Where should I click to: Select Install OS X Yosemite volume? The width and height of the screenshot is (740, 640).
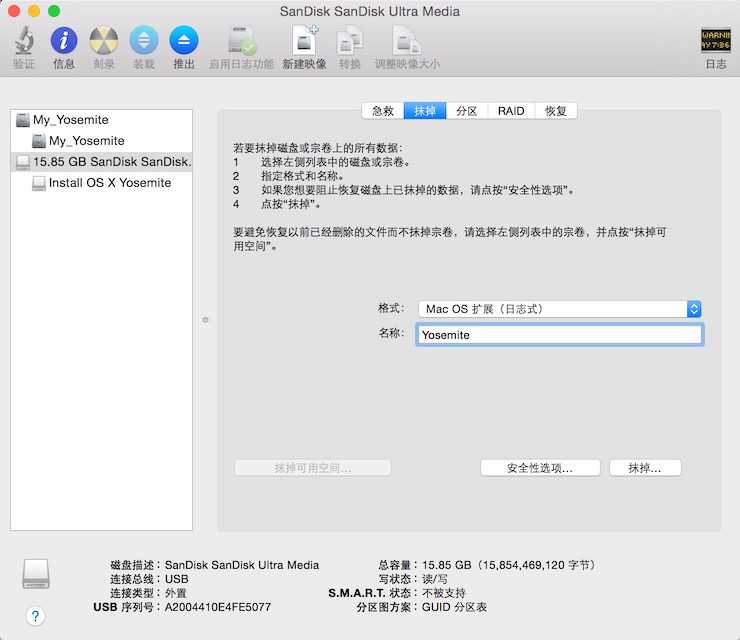tap(101, 183)
